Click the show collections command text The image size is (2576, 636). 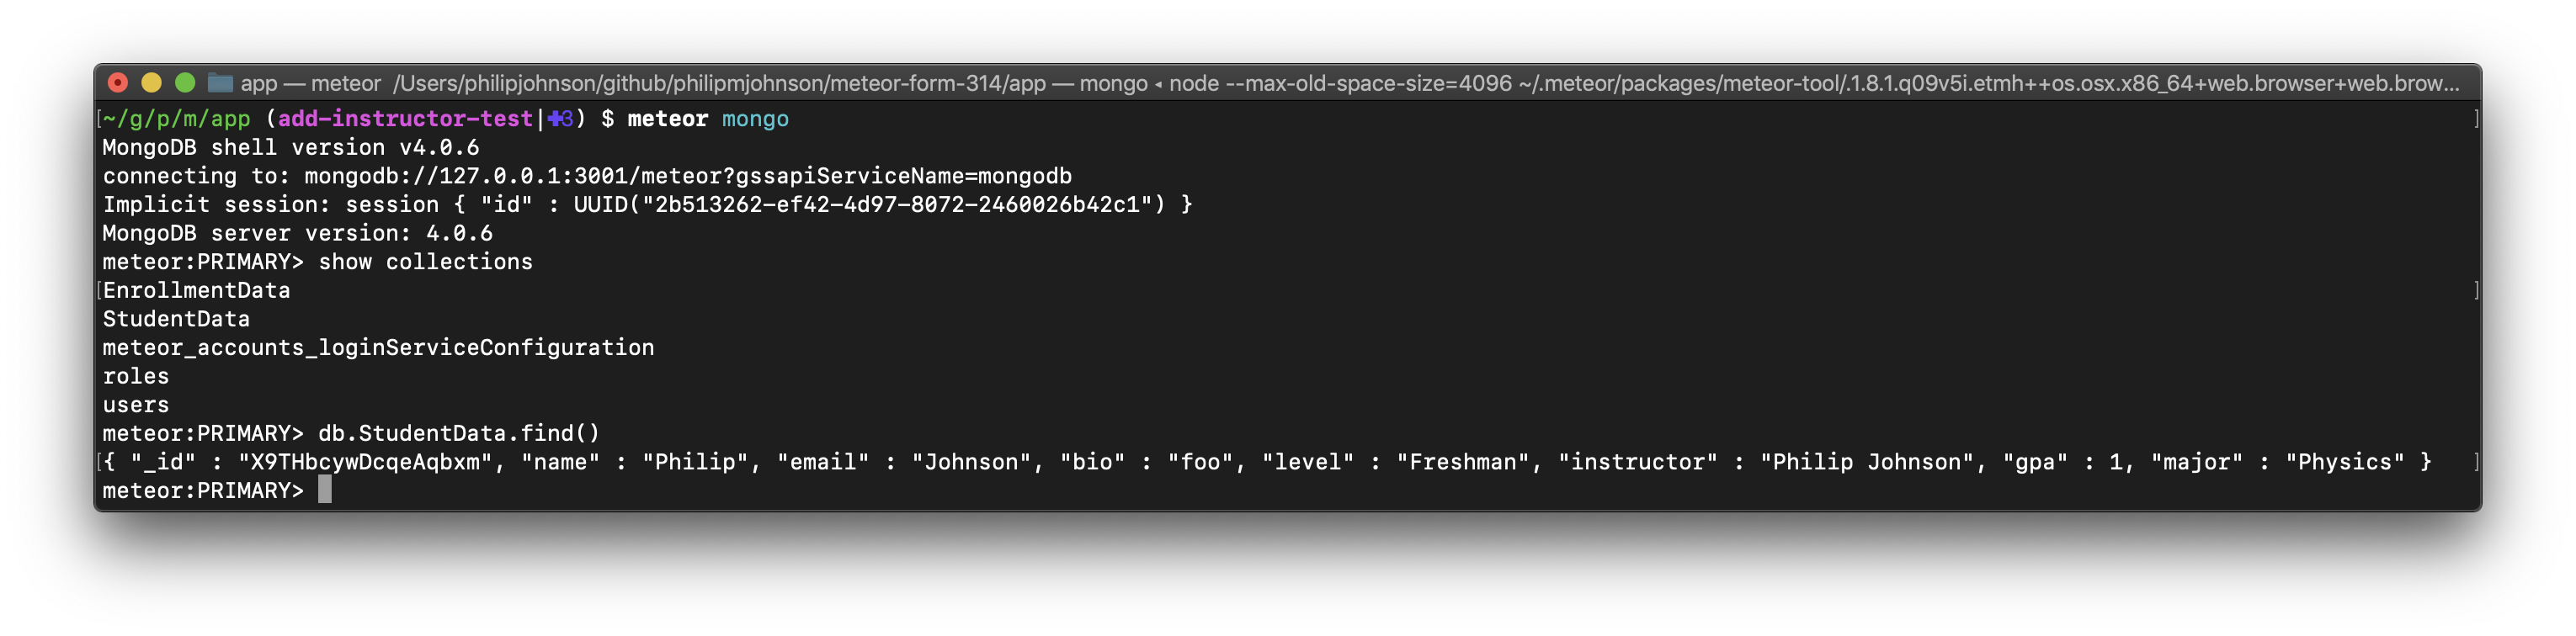tap(425, 262)
